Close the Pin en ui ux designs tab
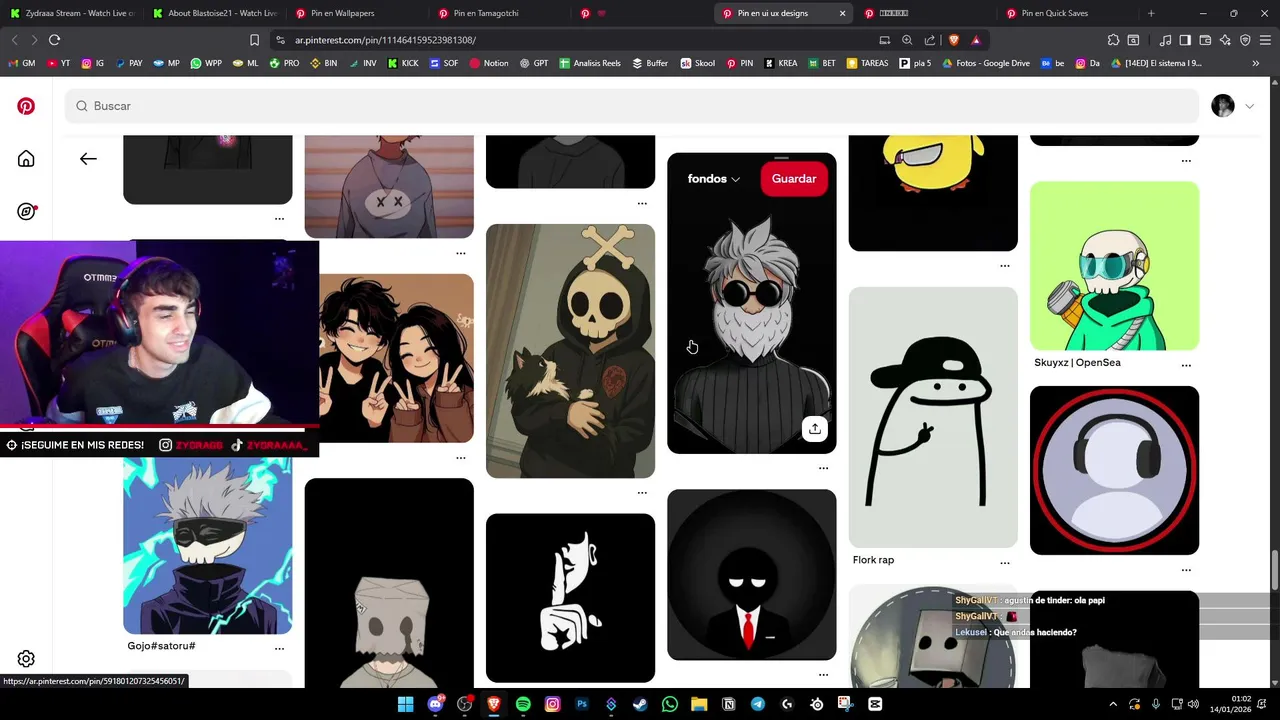1280x720 pixels. pos(842,13)
